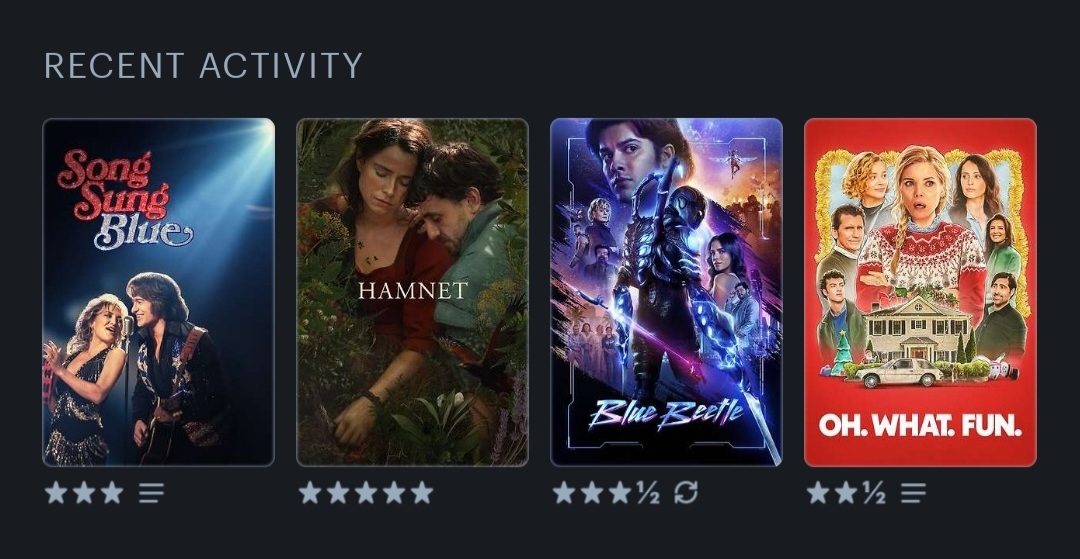This screenshot has height=559, width=1080.
Task: Open the Blue Beetle poster
Action: pos(667,292)
